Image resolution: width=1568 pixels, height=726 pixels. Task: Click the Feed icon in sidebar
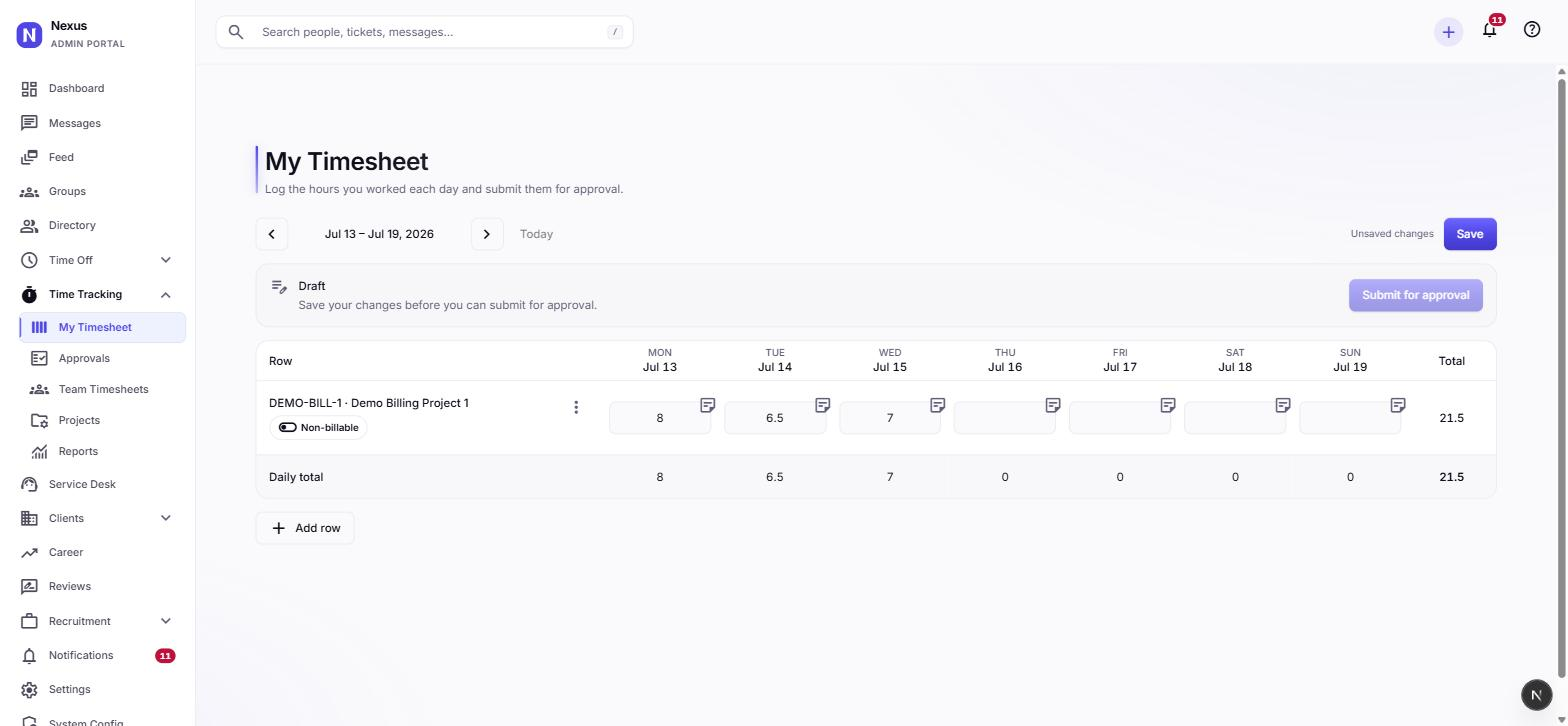29,157
